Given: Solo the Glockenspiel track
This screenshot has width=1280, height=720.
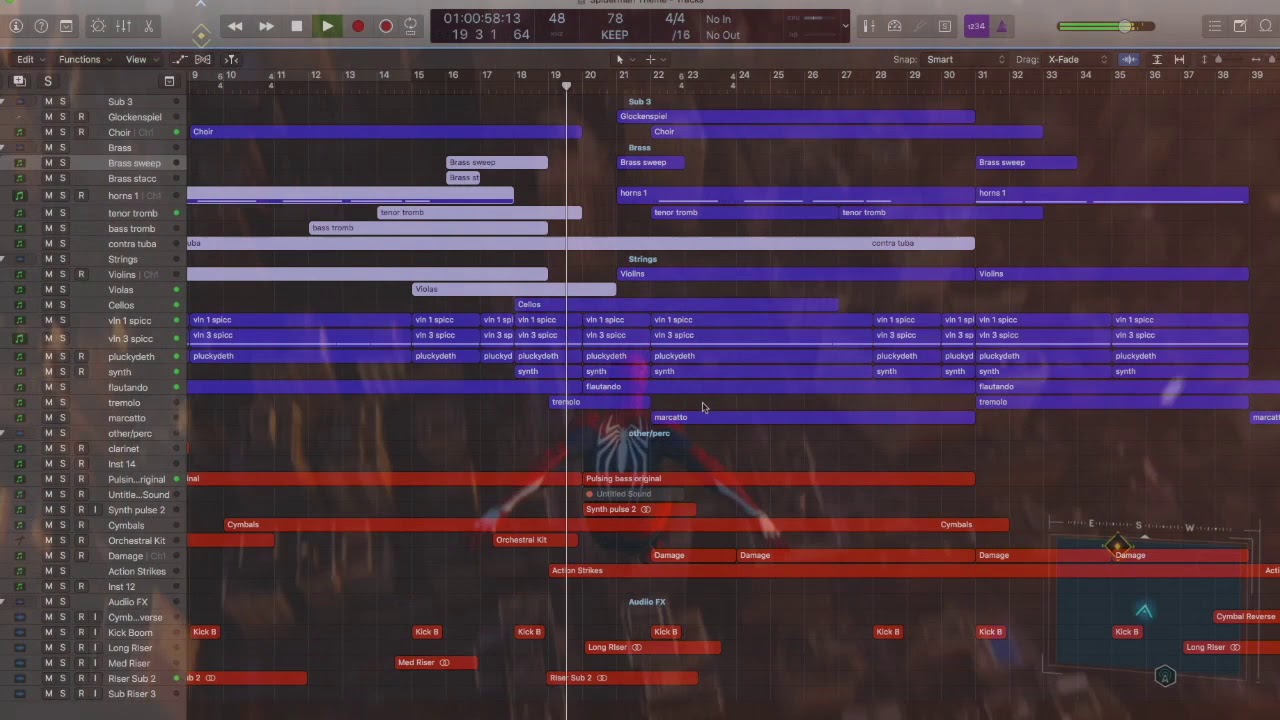Looking at the screenshot, I should (x=62, y=117).
